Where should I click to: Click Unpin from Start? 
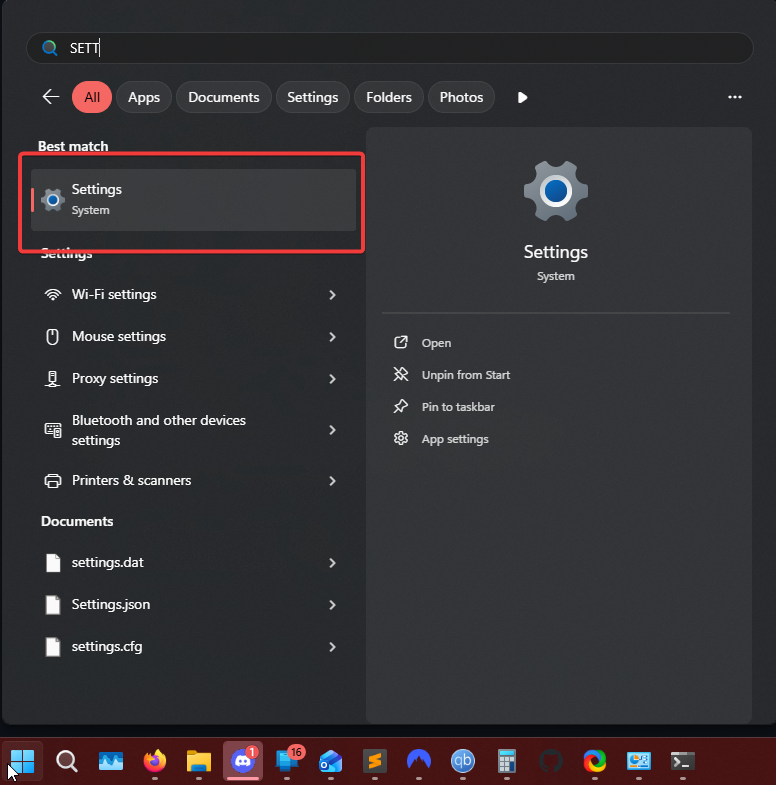pyautogui.click(x=466, y=375)
